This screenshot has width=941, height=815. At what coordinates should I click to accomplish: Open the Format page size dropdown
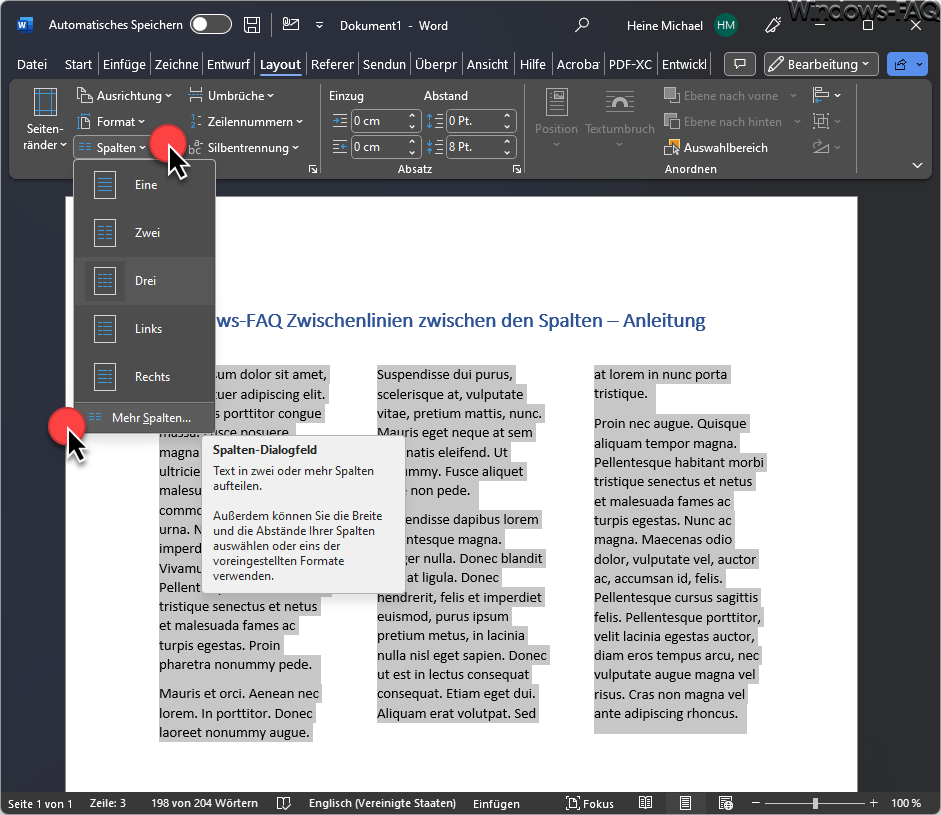[x=111, y=122]
